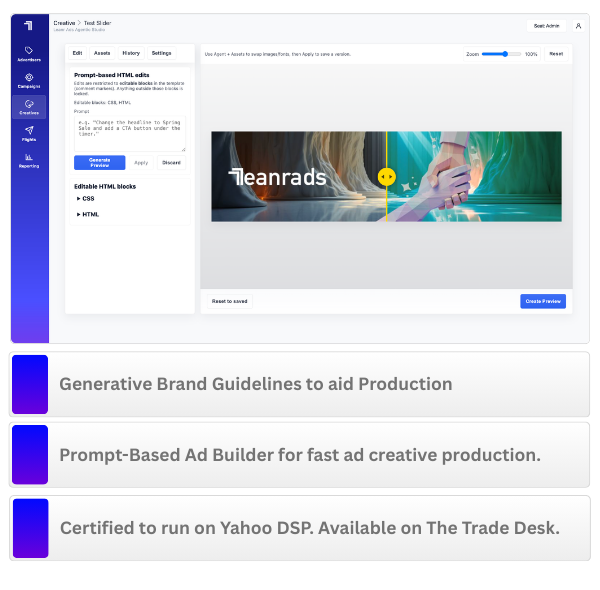Click the Discard button

(x=171, y=162)
